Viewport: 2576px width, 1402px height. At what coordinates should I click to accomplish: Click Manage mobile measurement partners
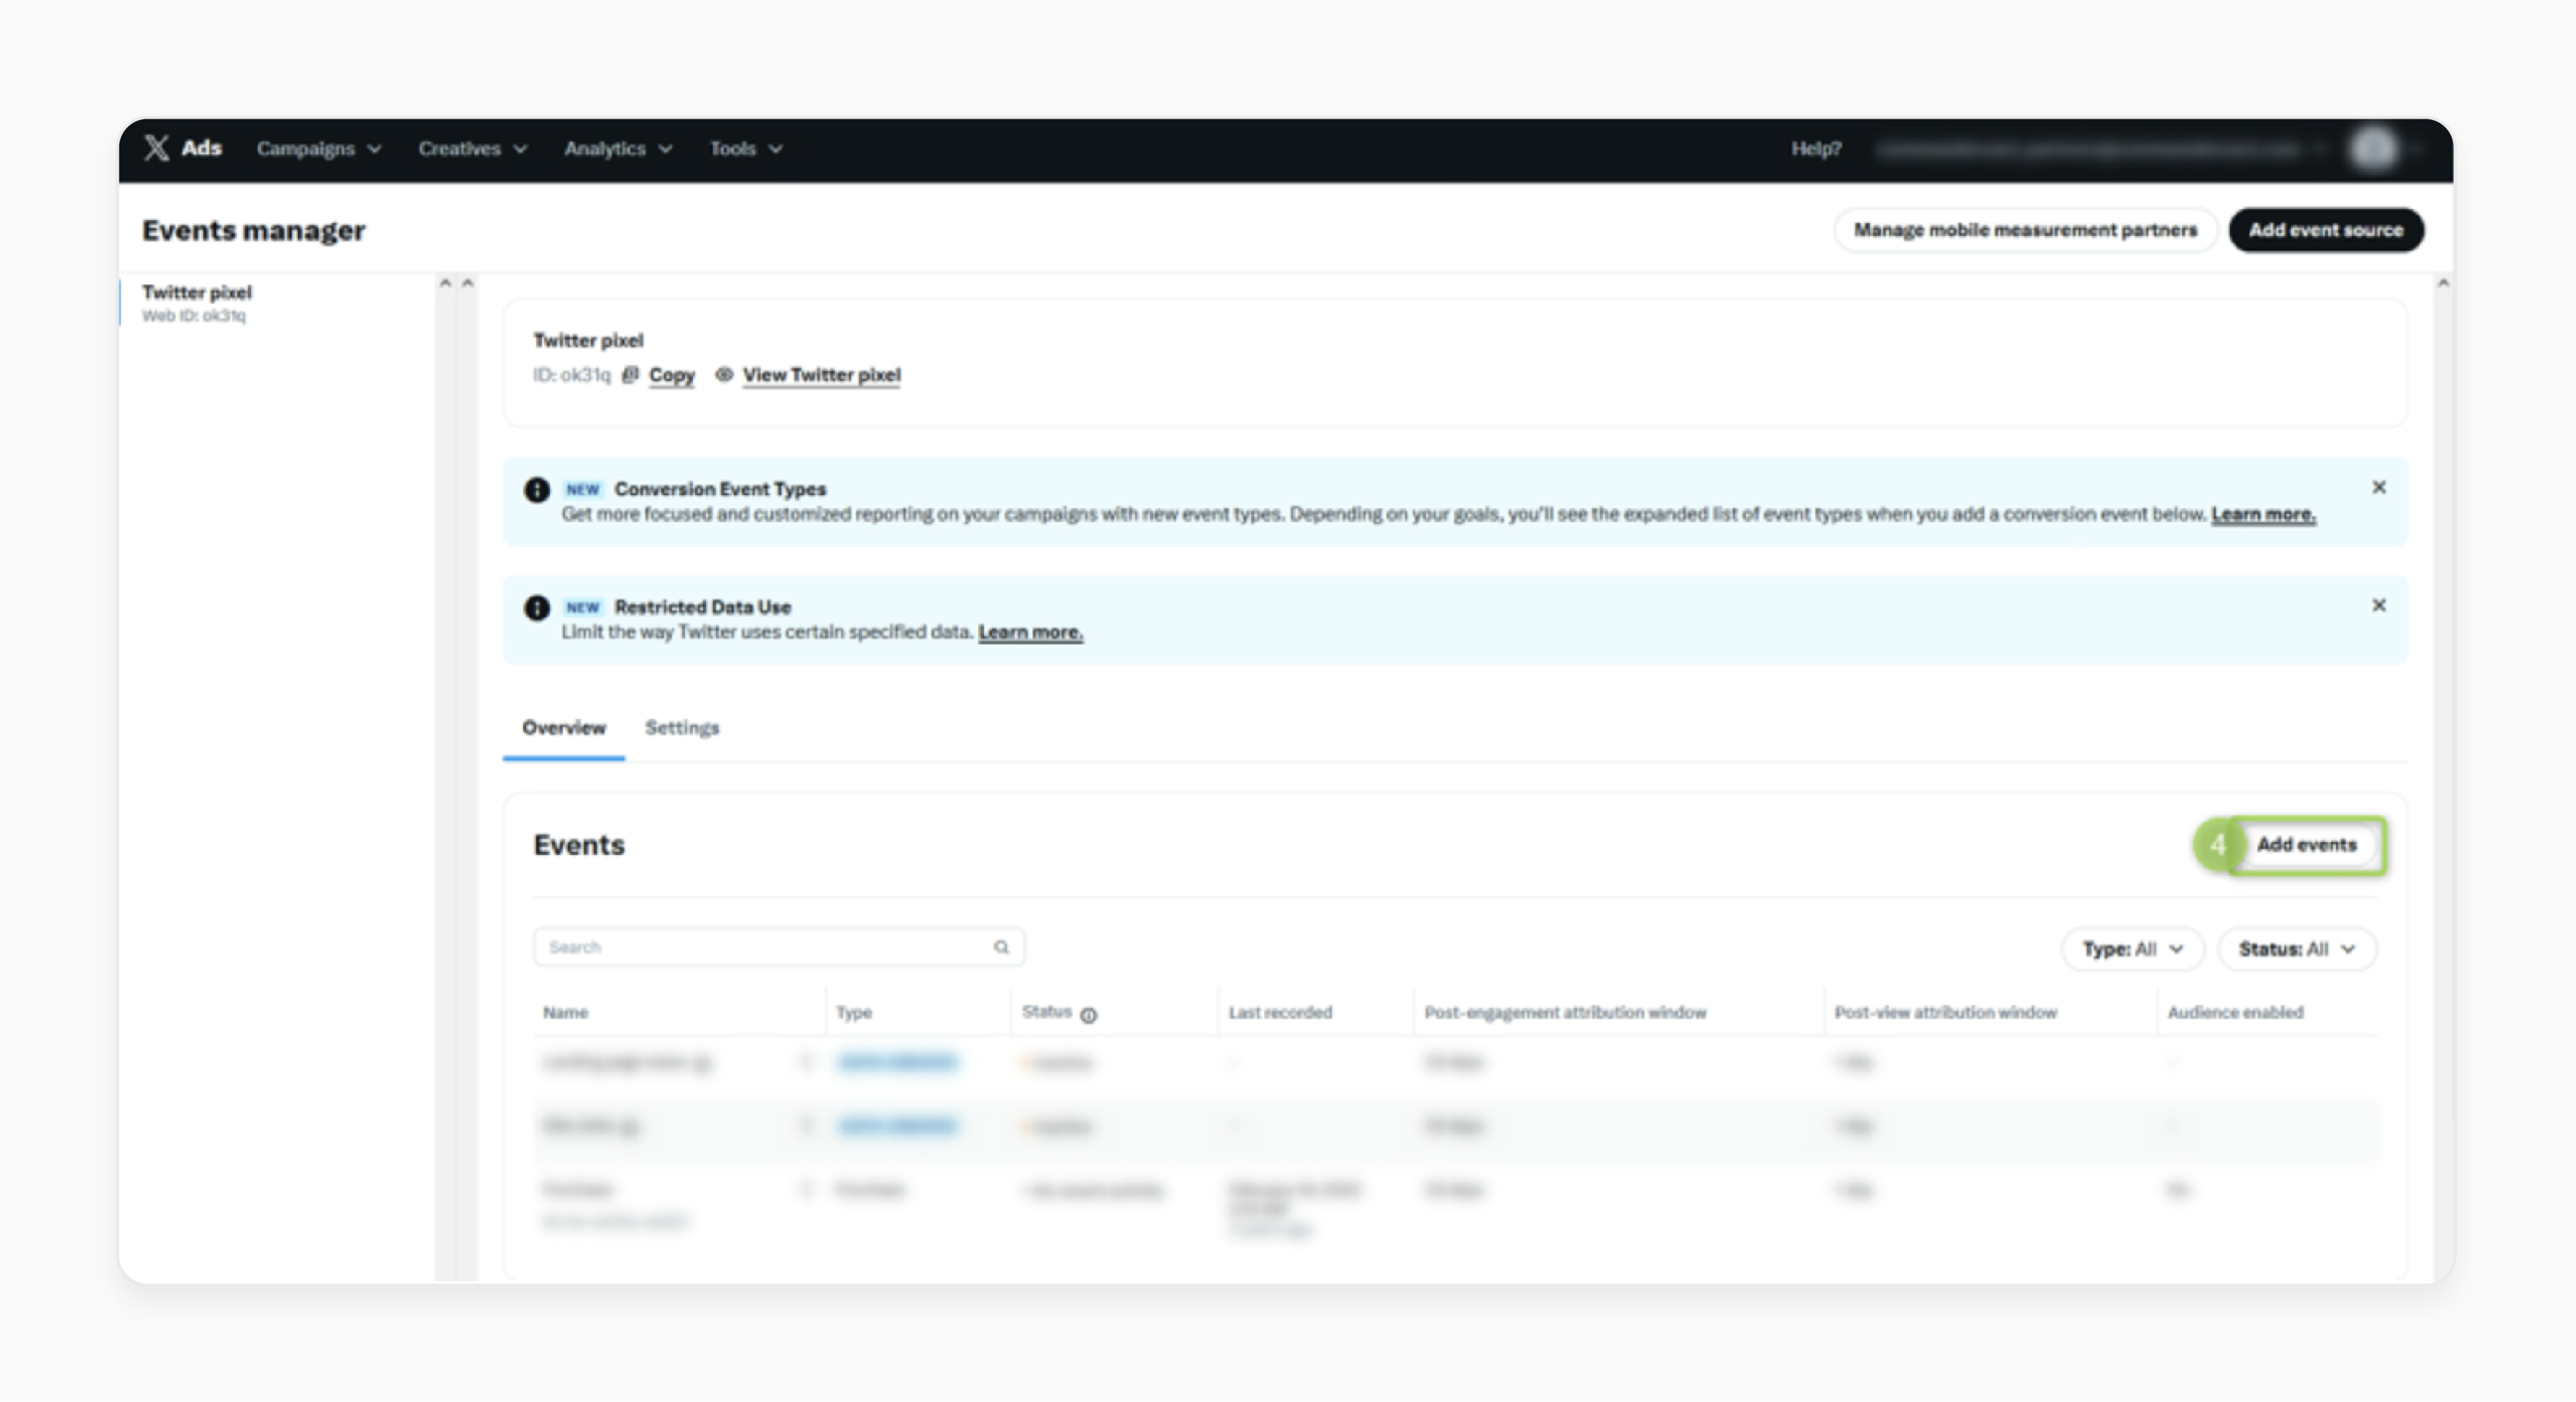click(x=2025, y=230)
